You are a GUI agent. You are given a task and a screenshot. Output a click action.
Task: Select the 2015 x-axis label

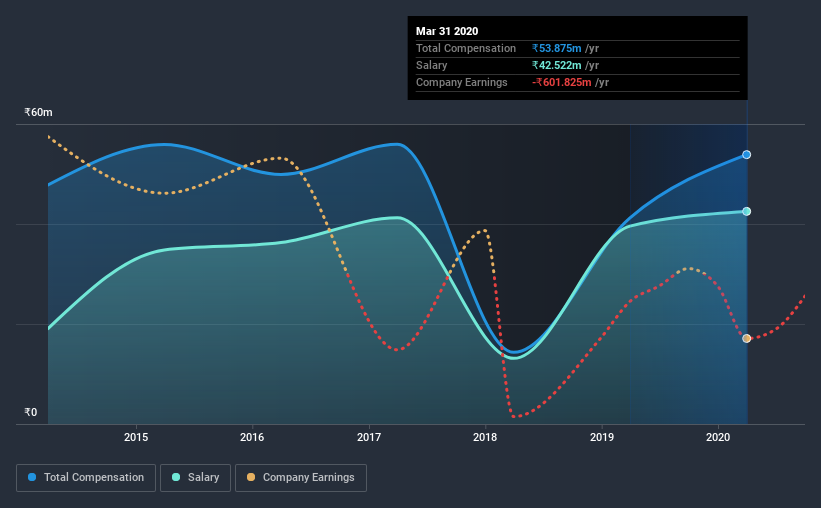[x=136, y=437]
